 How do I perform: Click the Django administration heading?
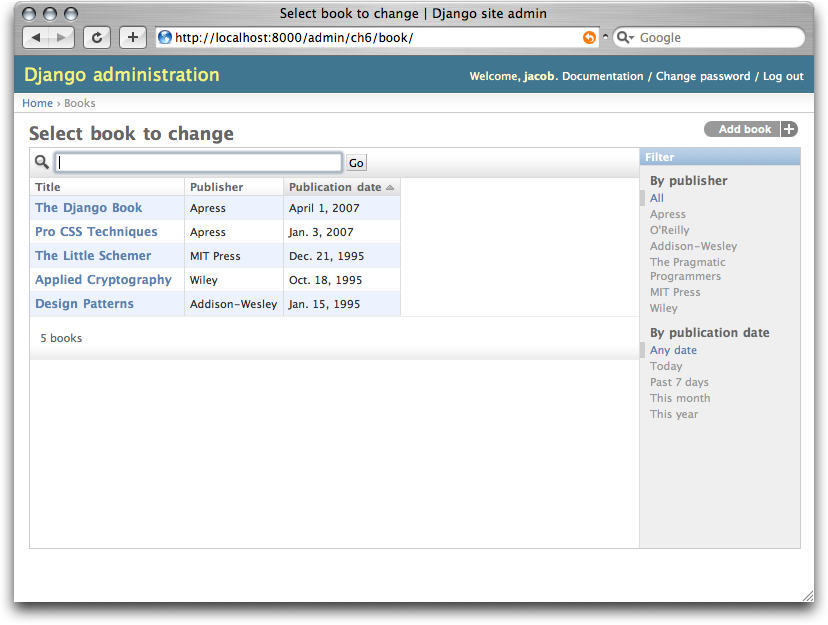pyautogui.click(x=121, y=74)
